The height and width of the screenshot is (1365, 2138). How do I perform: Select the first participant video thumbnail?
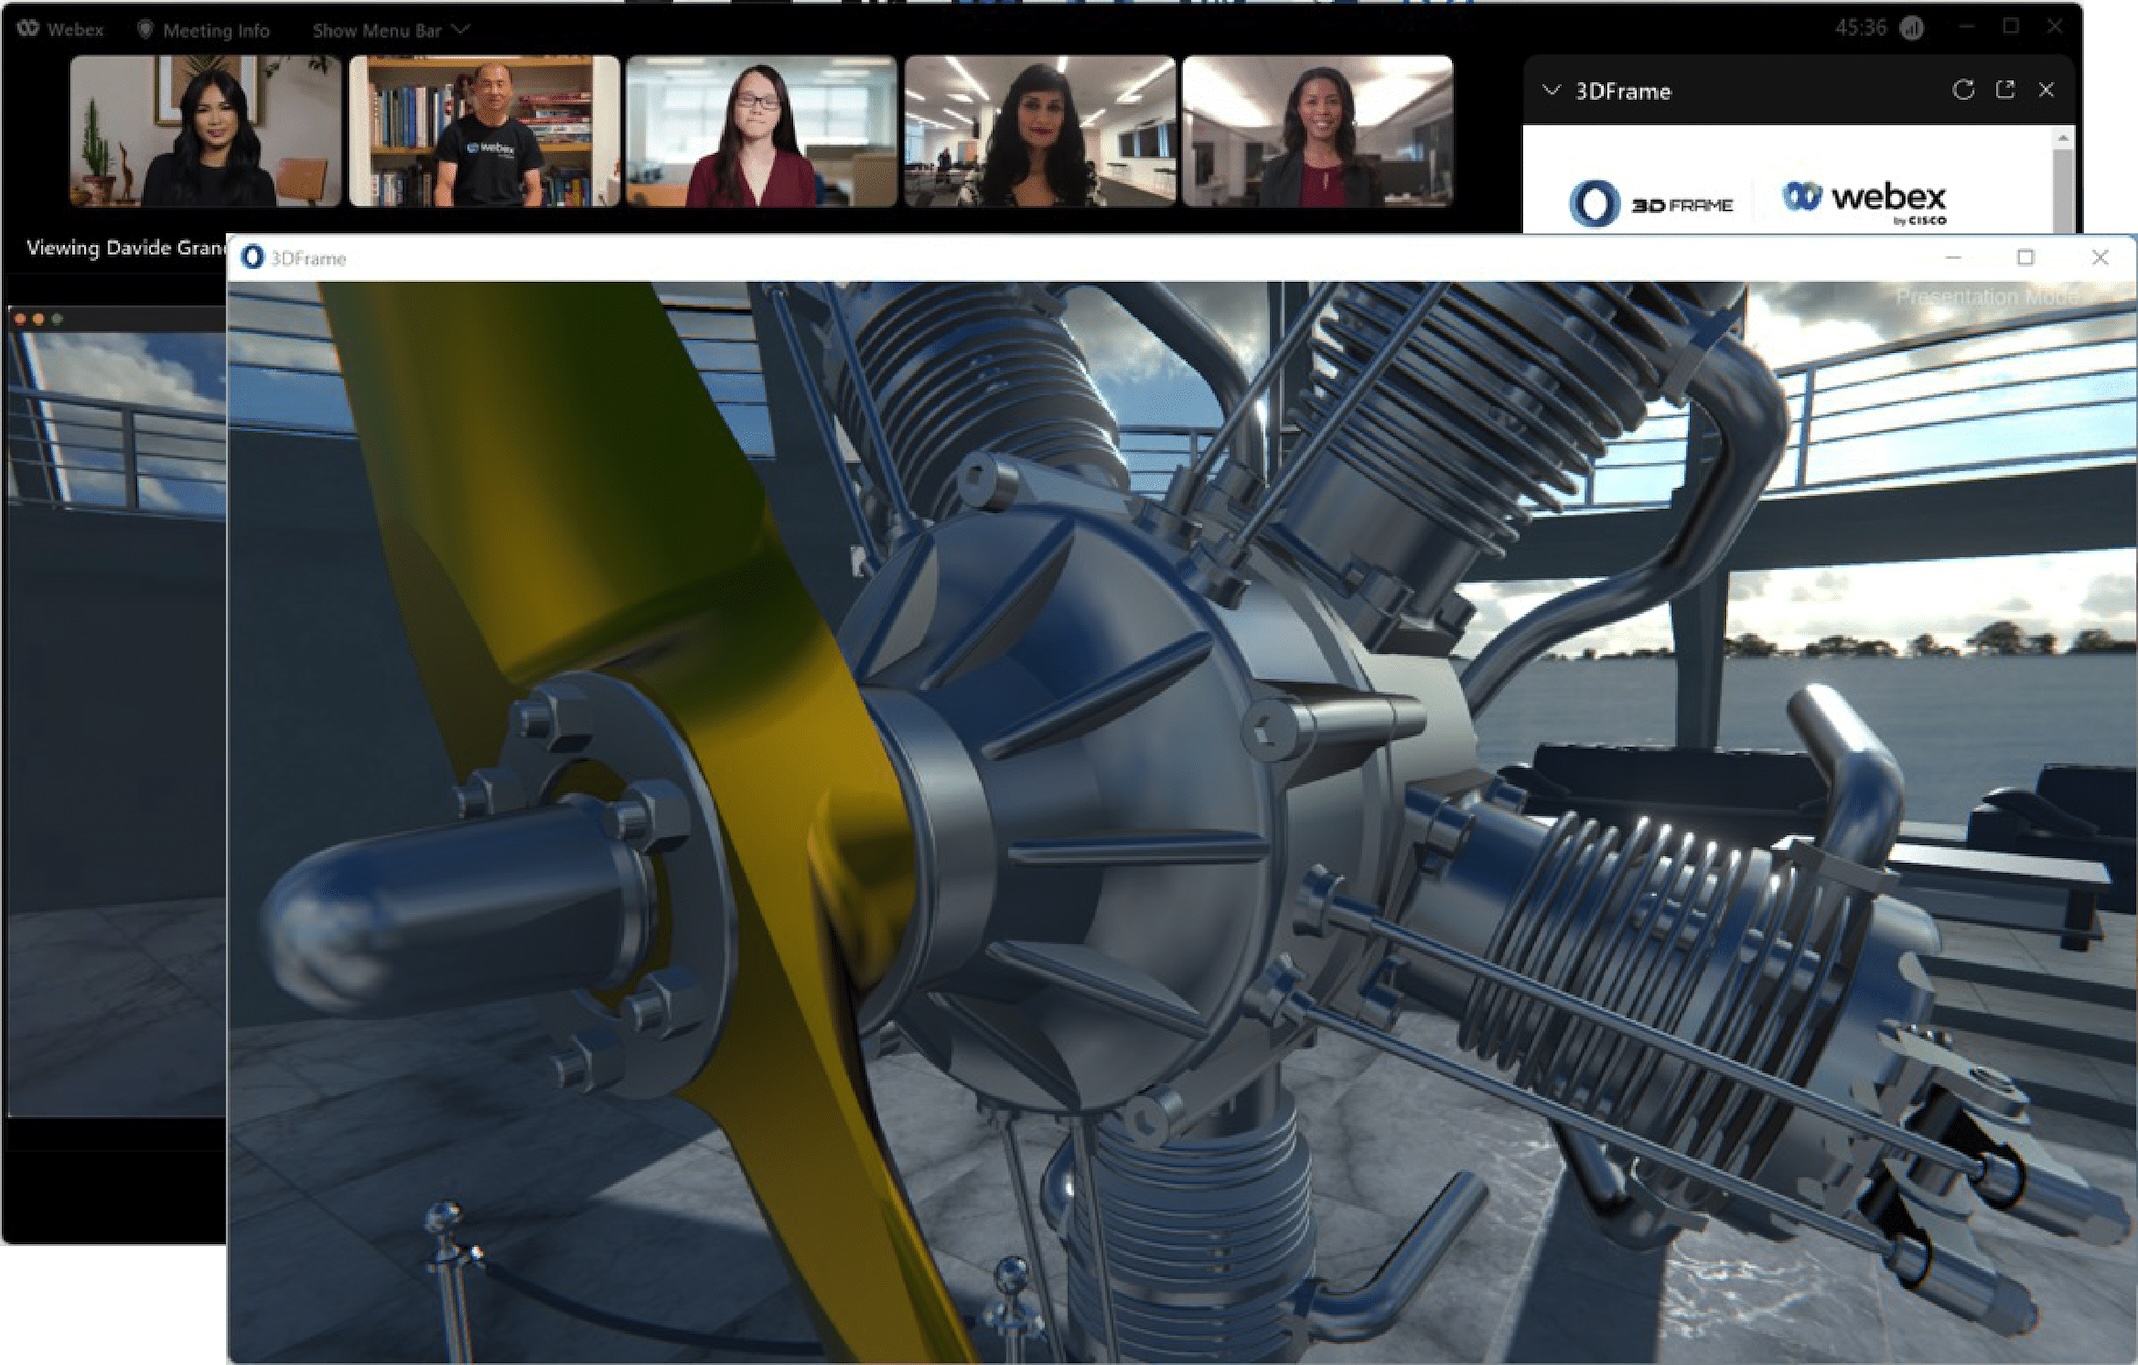click(x=205, y=131)
